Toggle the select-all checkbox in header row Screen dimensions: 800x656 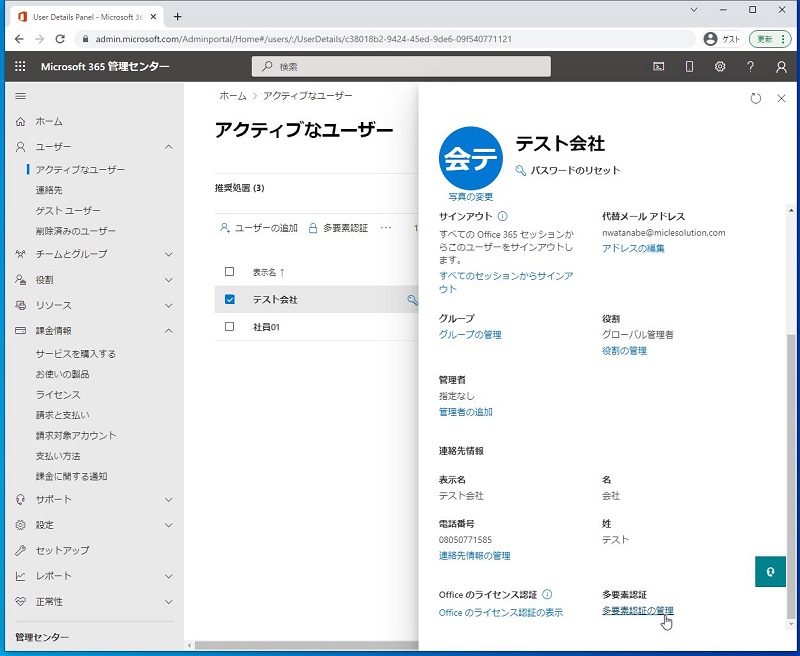click(x=230, y=271)
